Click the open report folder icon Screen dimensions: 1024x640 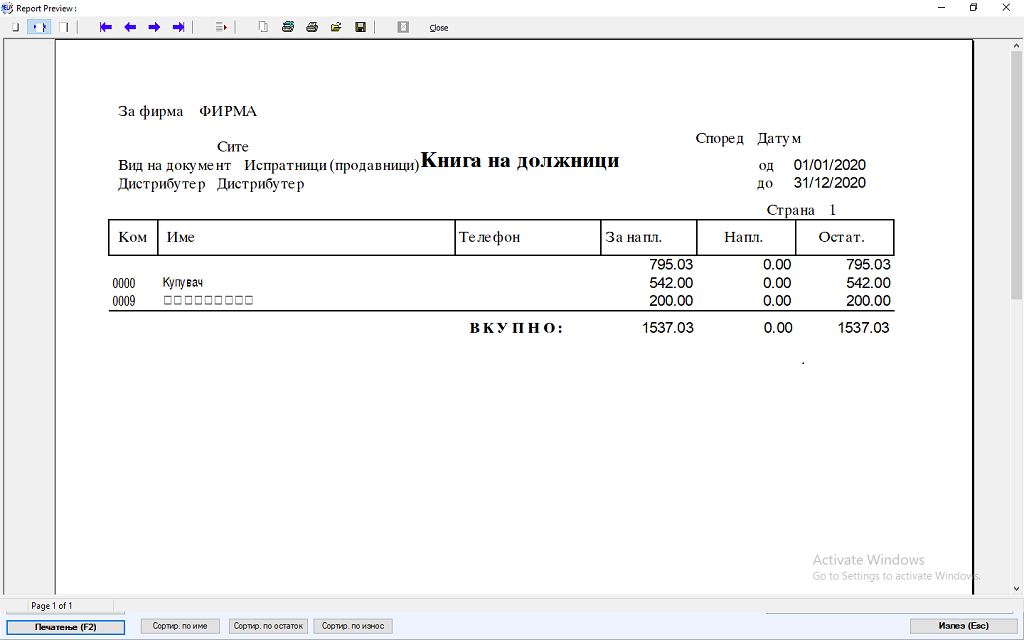pyautogui.click(x=336, y=27)
